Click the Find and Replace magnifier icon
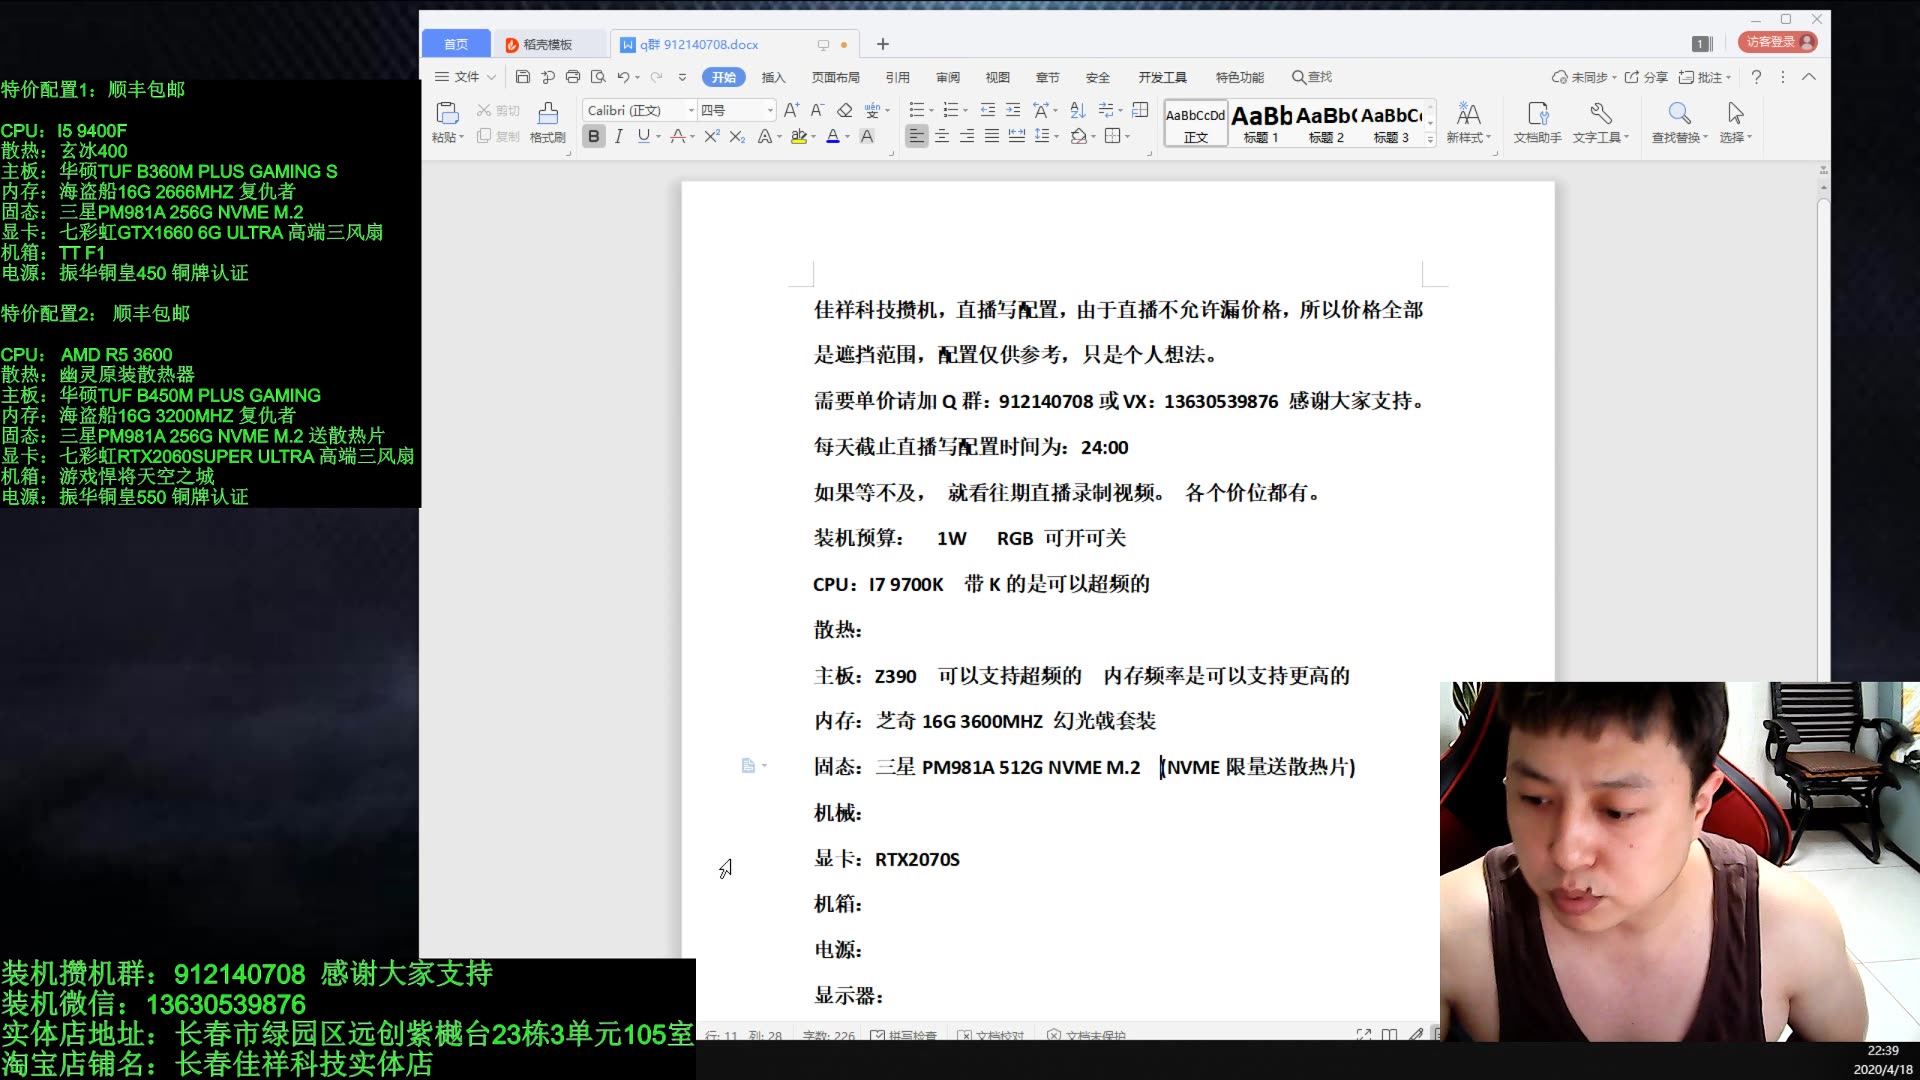 click(1679, 113)
